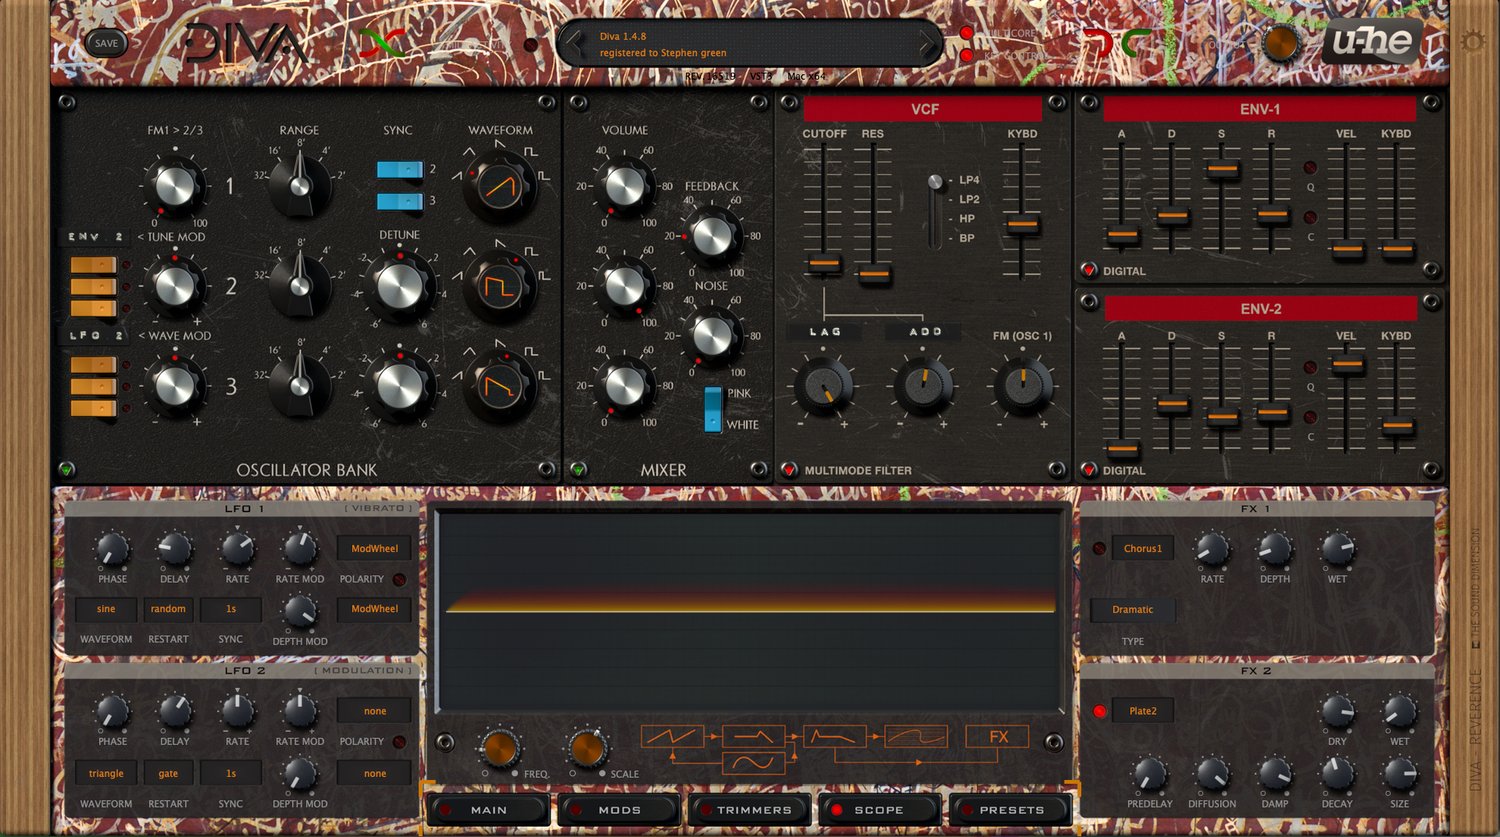
Task: Select the mixer block beside the oscillator block
Action: (754, 738)
